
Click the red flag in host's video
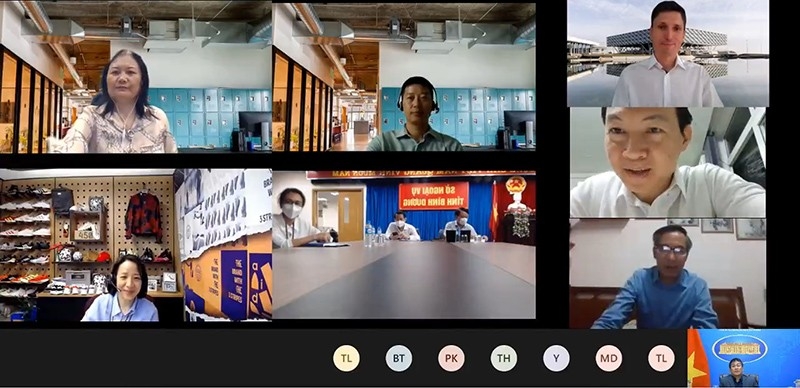[x=697, y=359]
